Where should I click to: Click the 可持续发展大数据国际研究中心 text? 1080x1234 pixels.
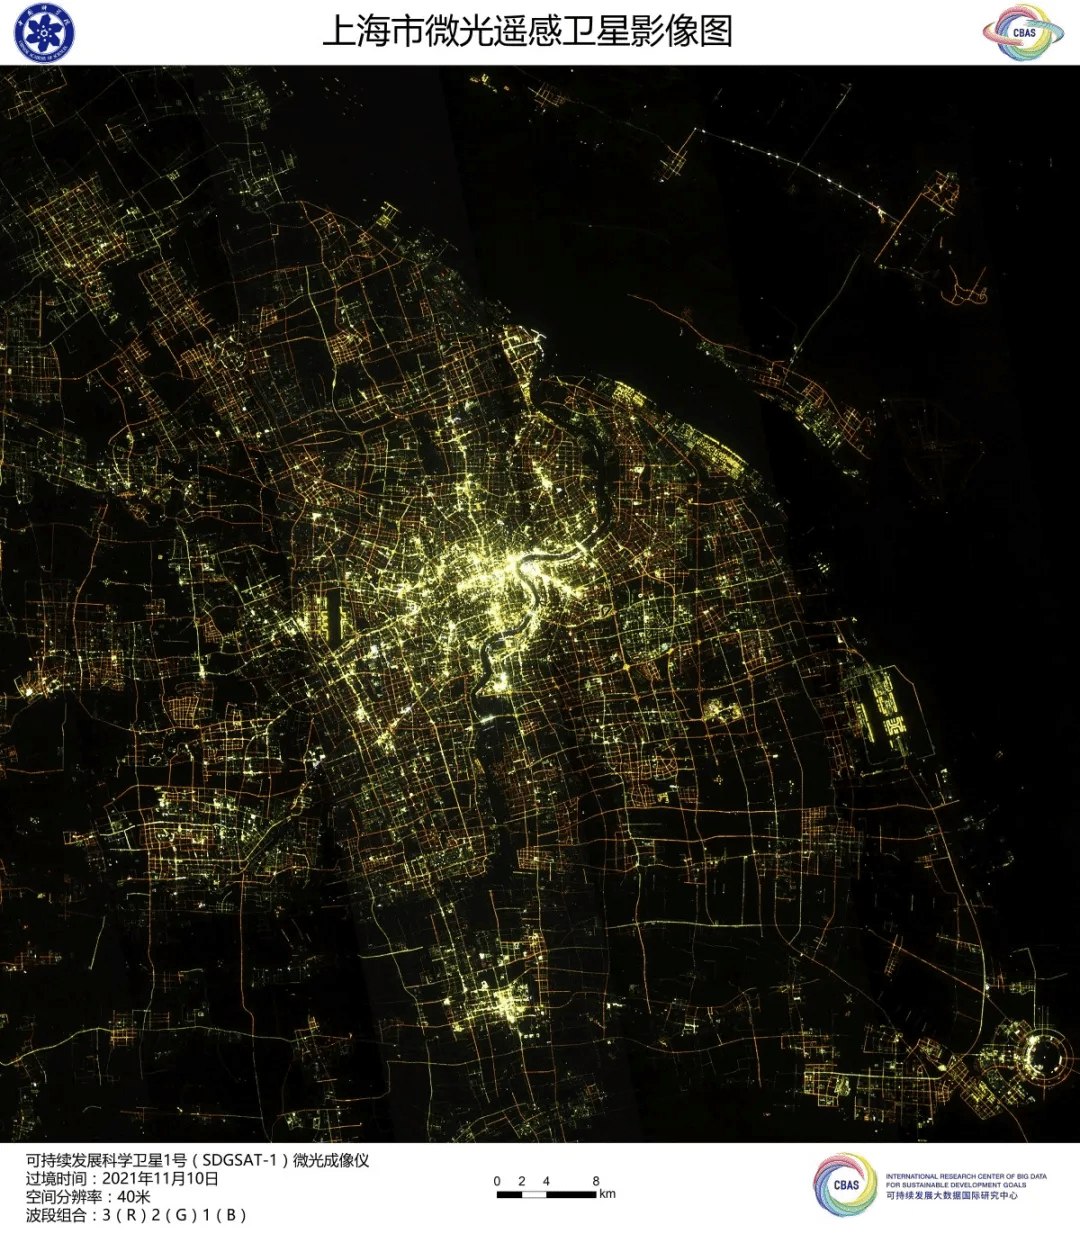(952, 1196)
